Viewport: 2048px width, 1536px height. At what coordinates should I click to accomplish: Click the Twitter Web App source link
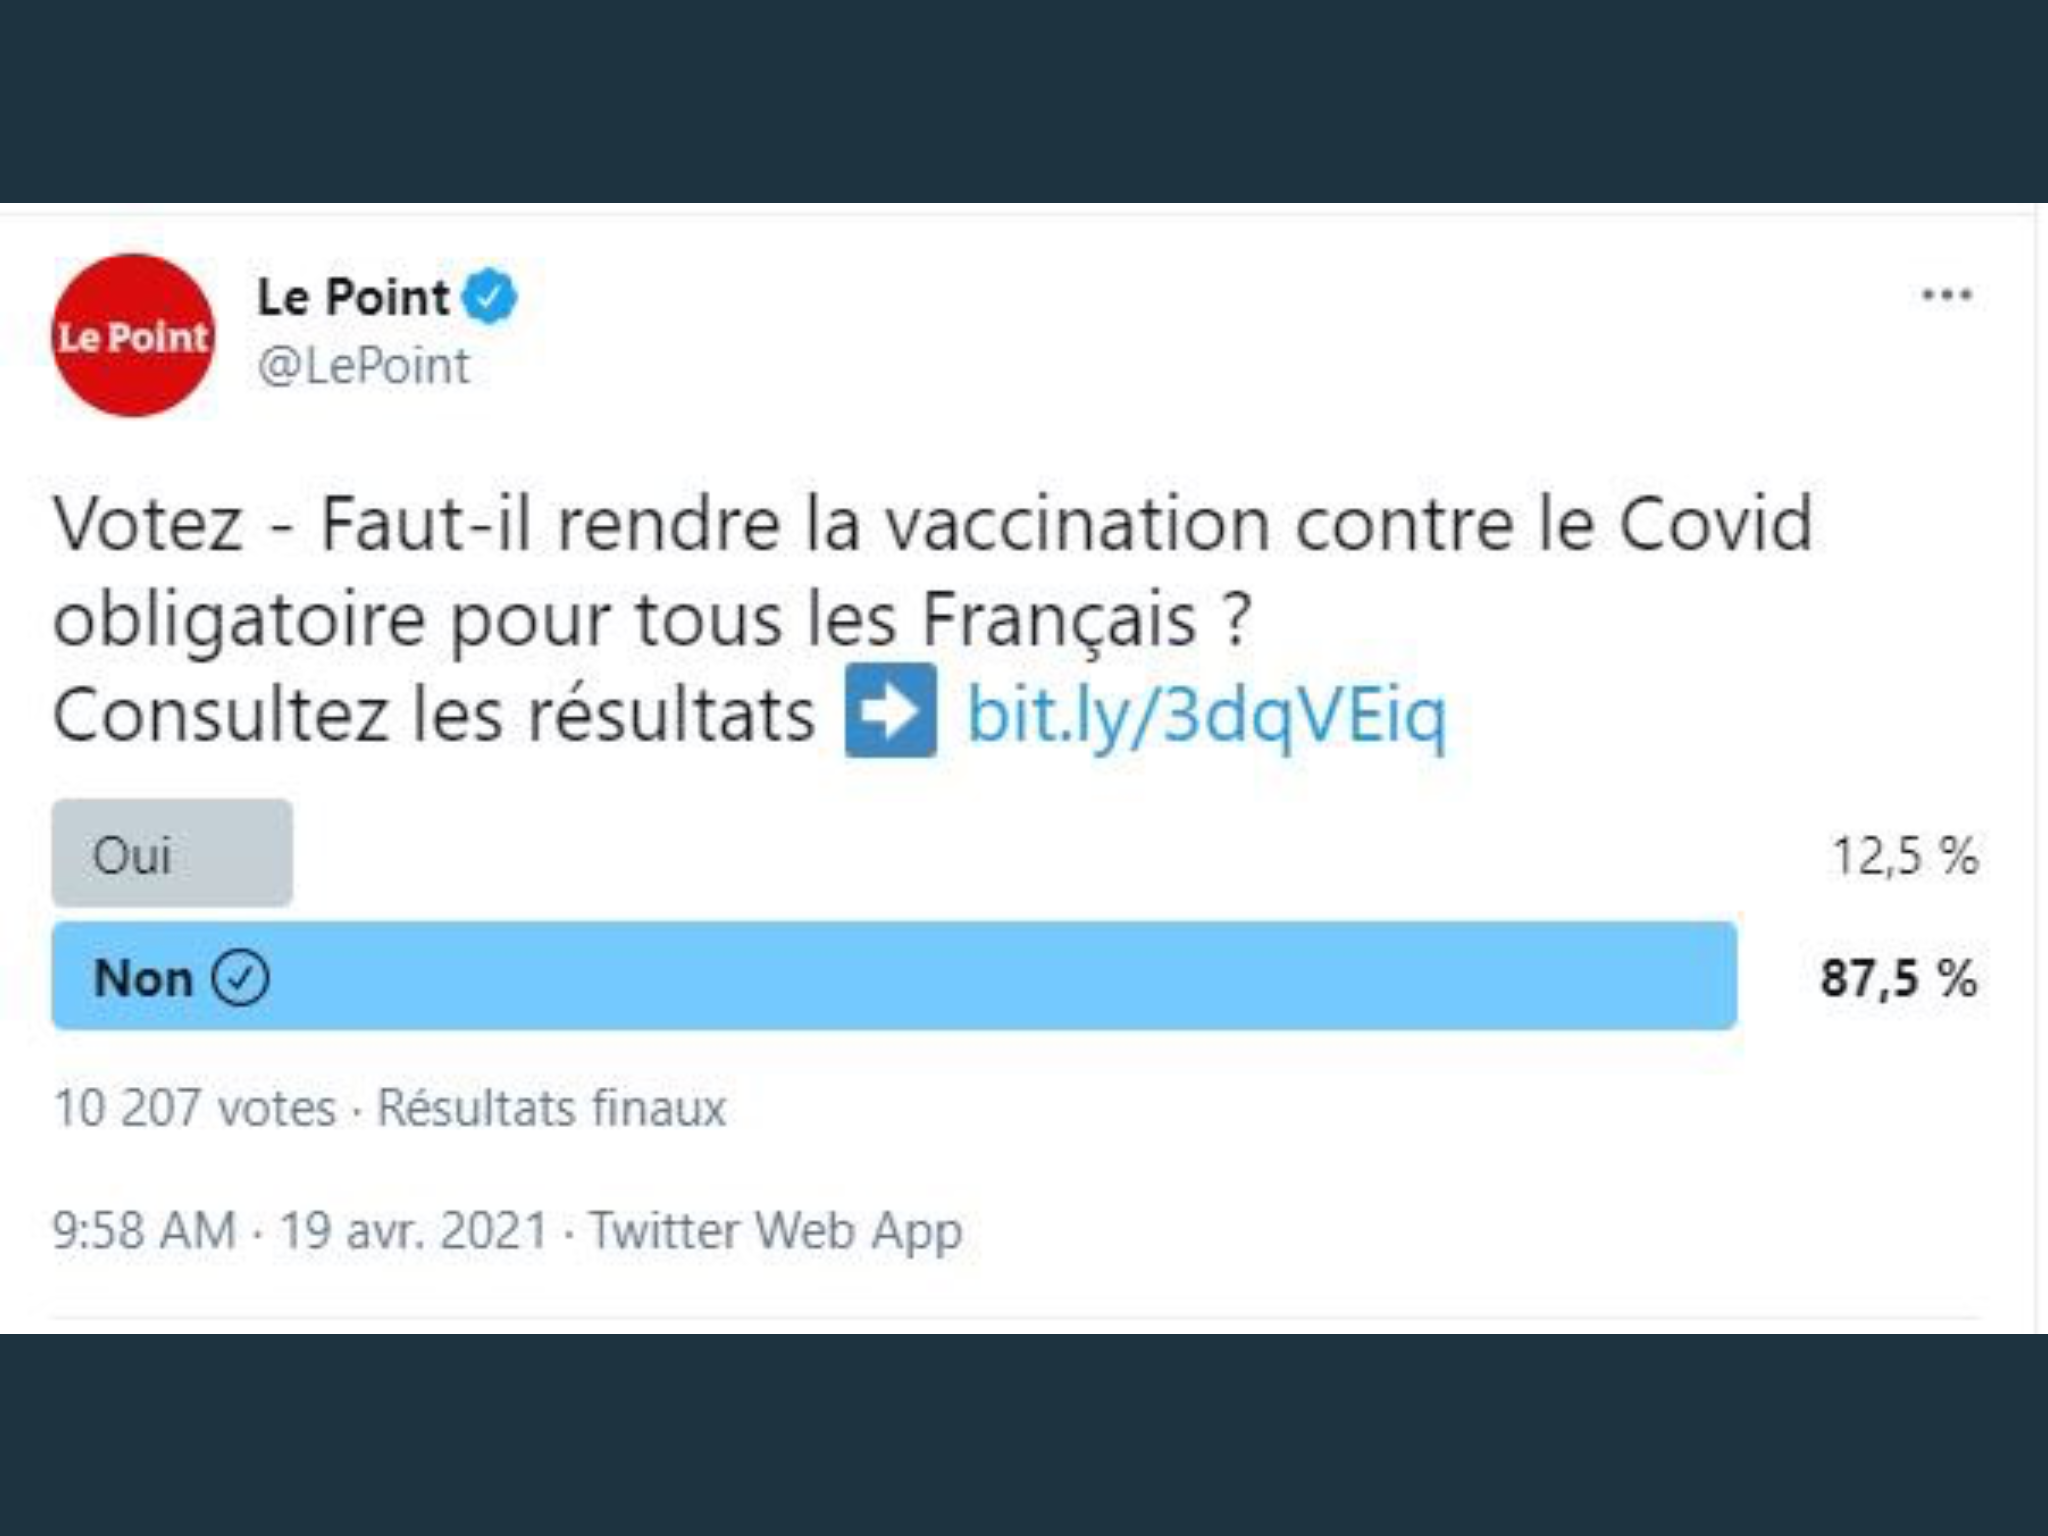(775, 1232)
